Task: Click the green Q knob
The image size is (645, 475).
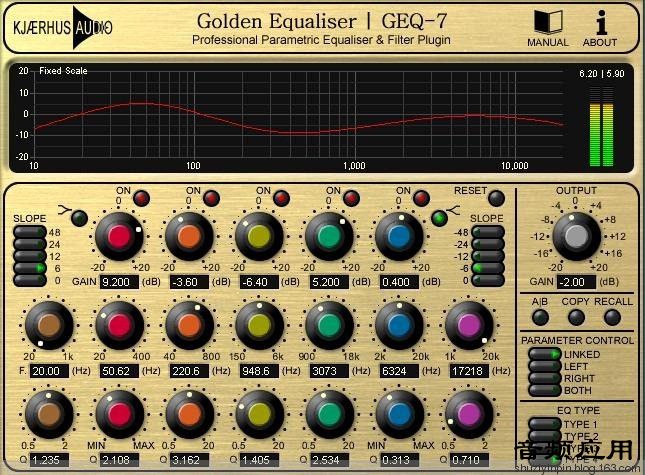Action: [x=329, y=414]
